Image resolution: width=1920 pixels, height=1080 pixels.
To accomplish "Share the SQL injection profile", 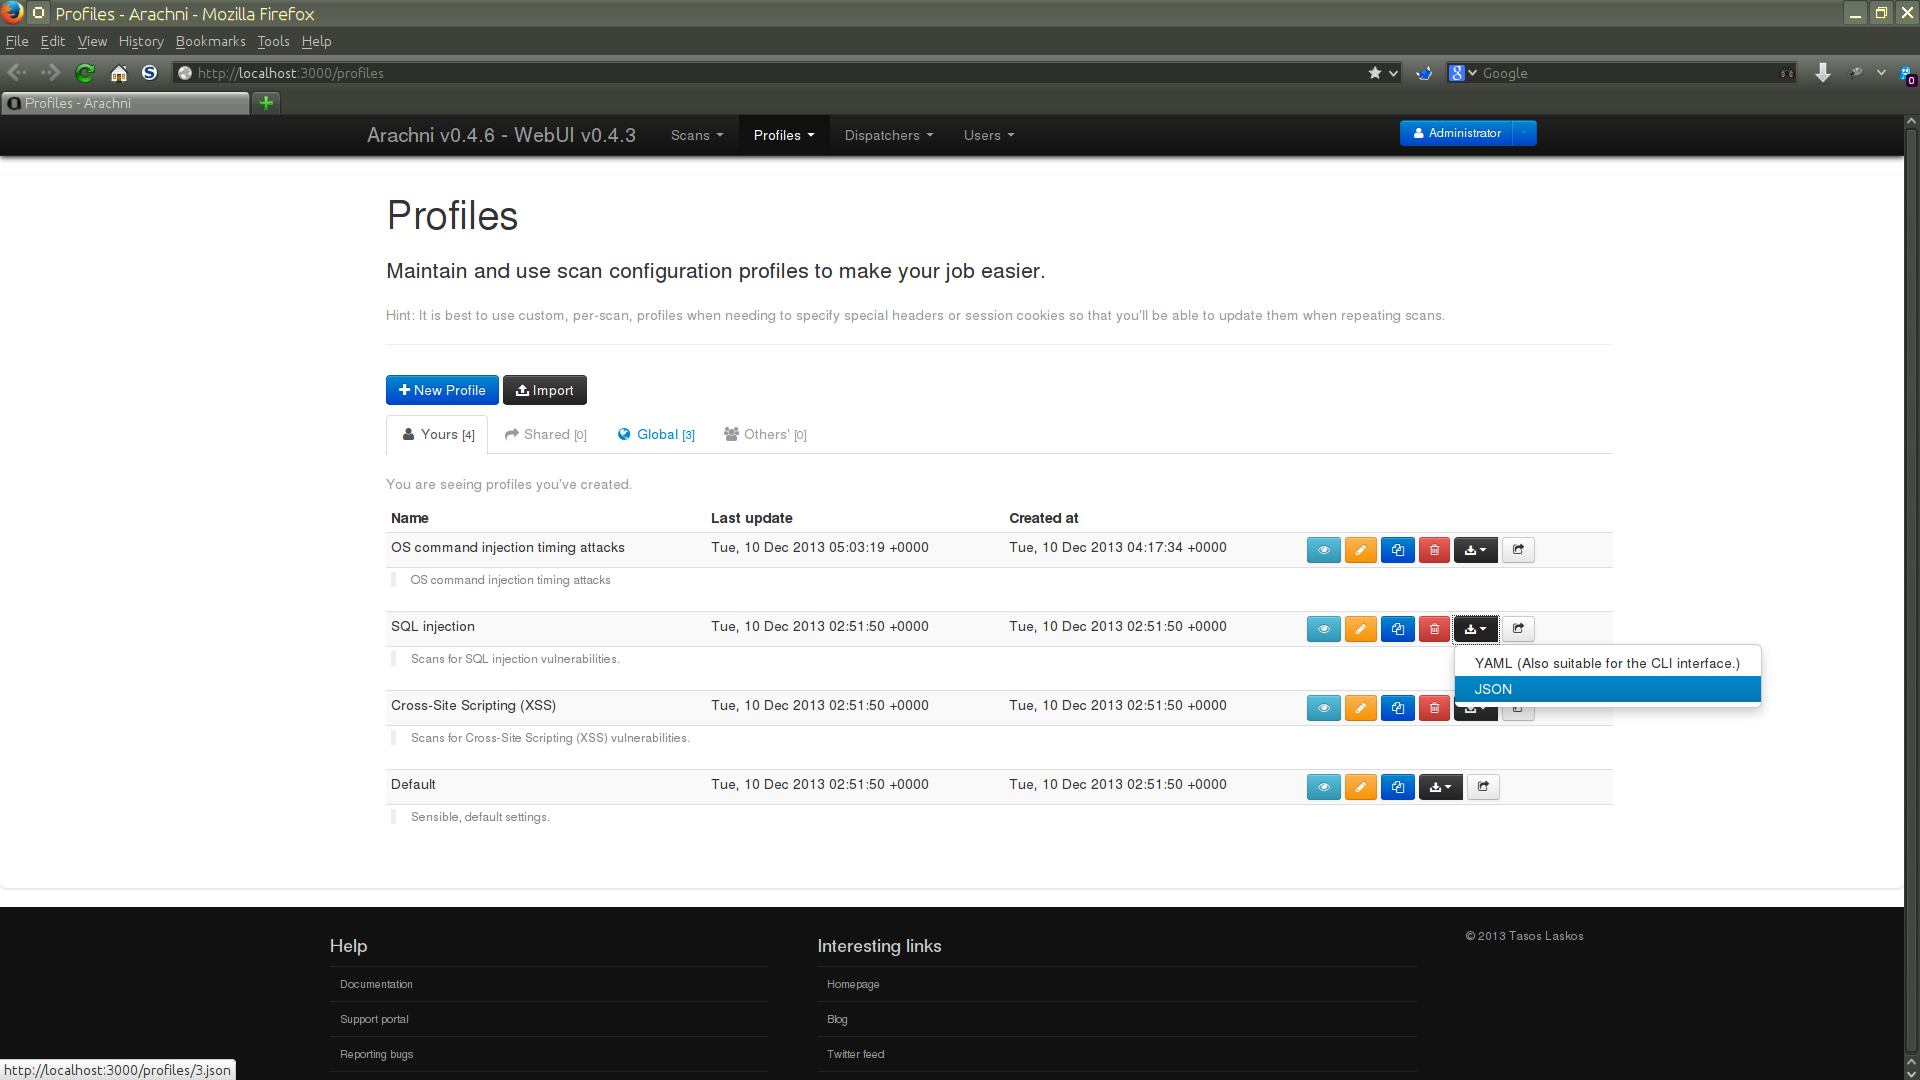I will [x=1518, y=629].
